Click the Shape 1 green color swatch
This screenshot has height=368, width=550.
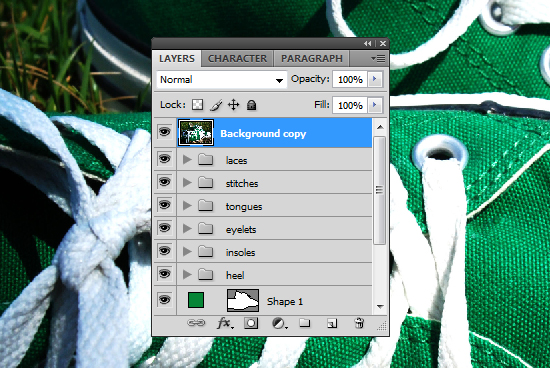pos(196,300)
